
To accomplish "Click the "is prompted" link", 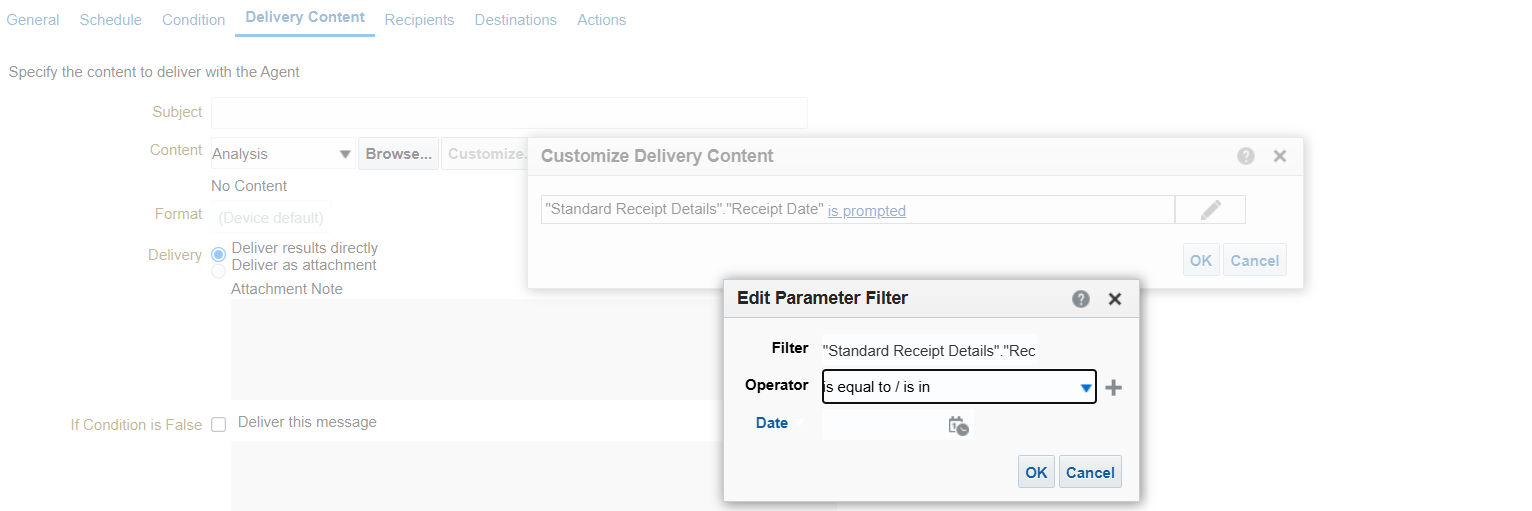I will [x=866, y=211].
